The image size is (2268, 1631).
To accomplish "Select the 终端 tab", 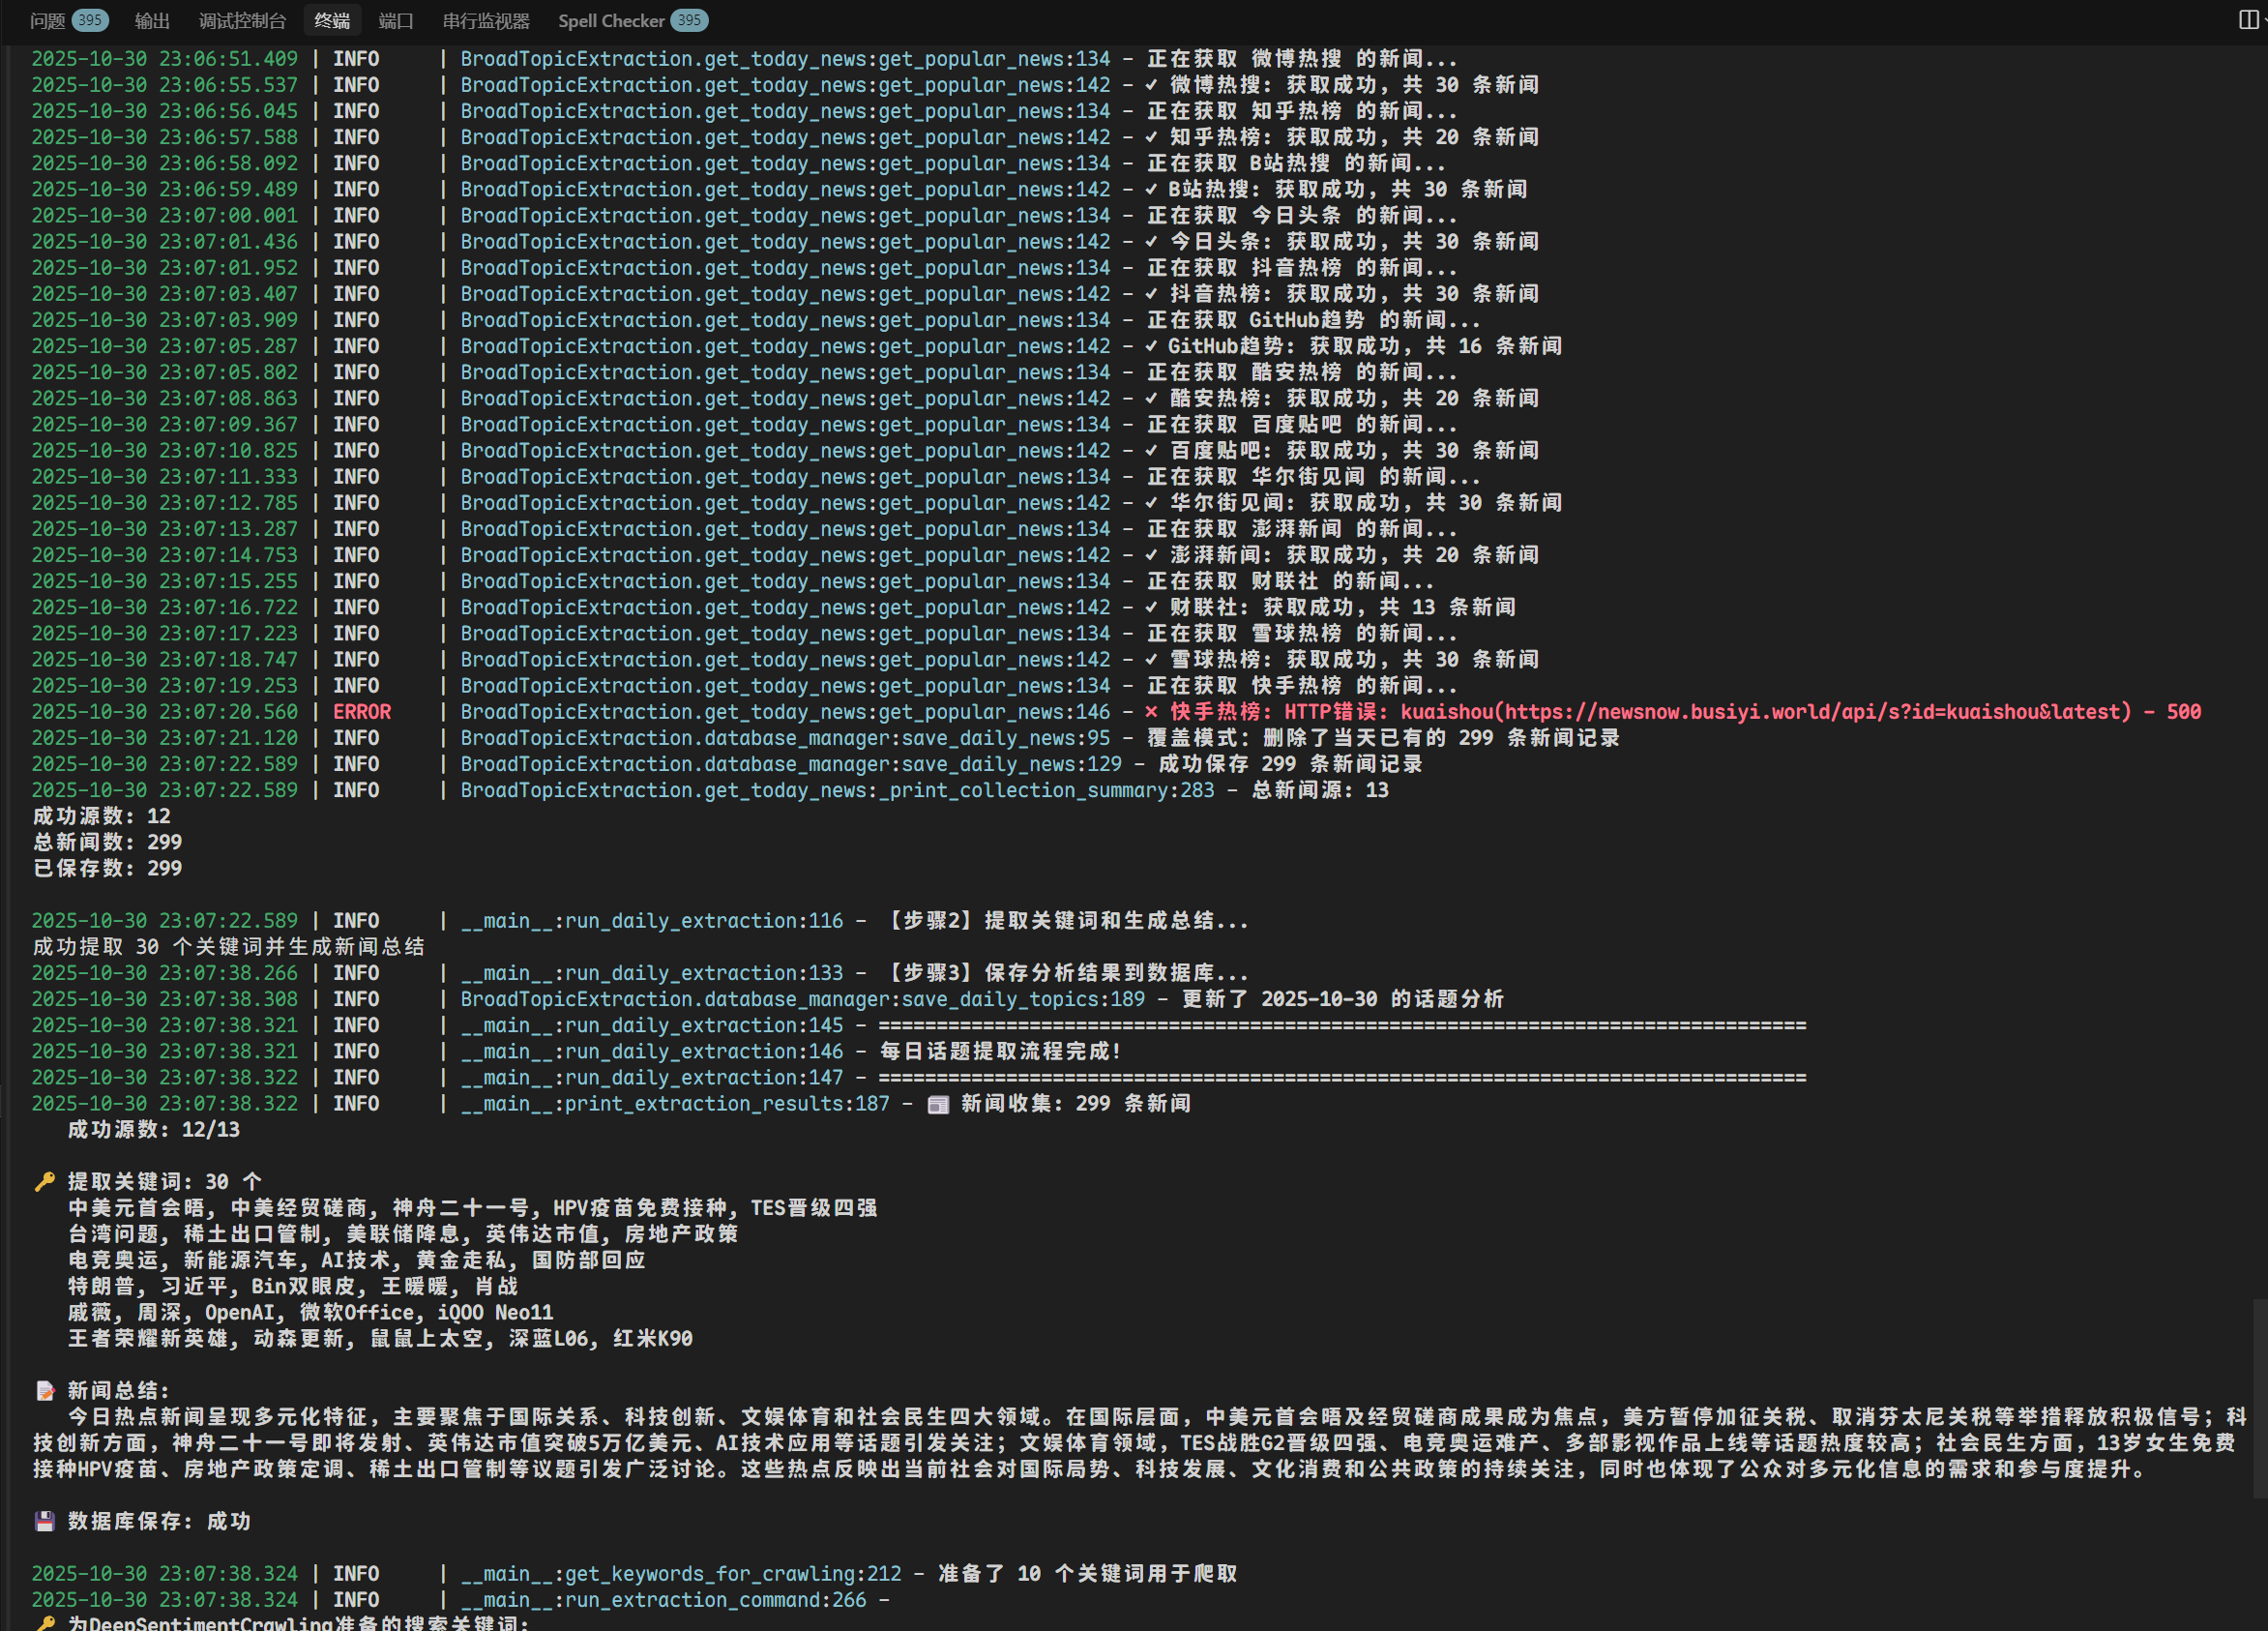I will [x=332, y=21].
